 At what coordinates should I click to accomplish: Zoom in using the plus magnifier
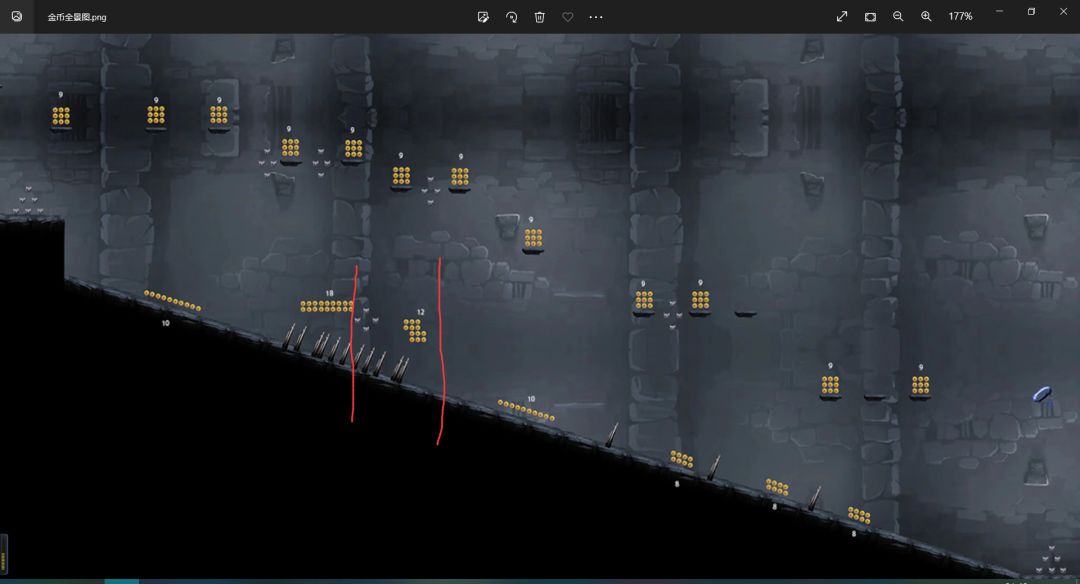(x=926, y=17)
